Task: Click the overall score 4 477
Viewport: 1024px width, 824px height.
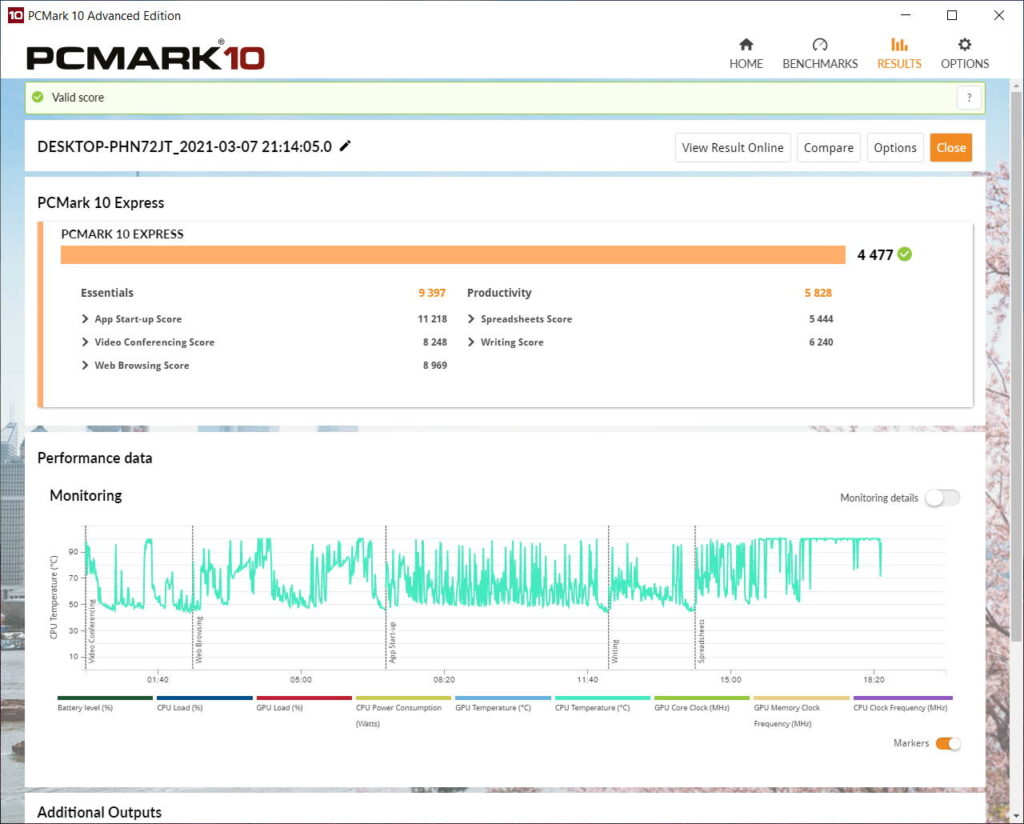Action: click(x=874, y=255)
